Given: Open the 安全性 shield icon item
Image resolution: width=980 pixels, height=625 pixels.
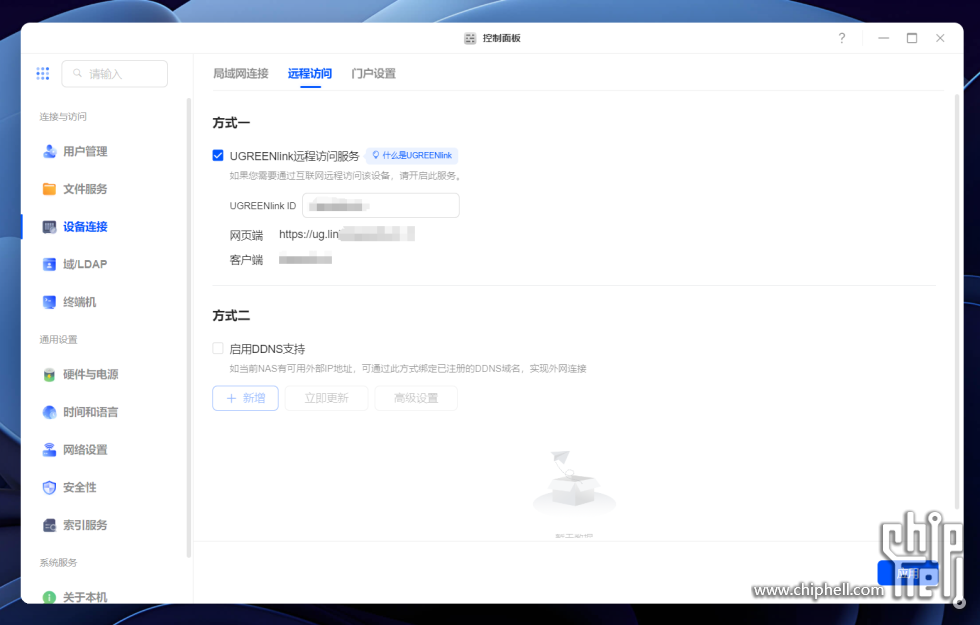Looking at the screenshot, I should point(49,488).
